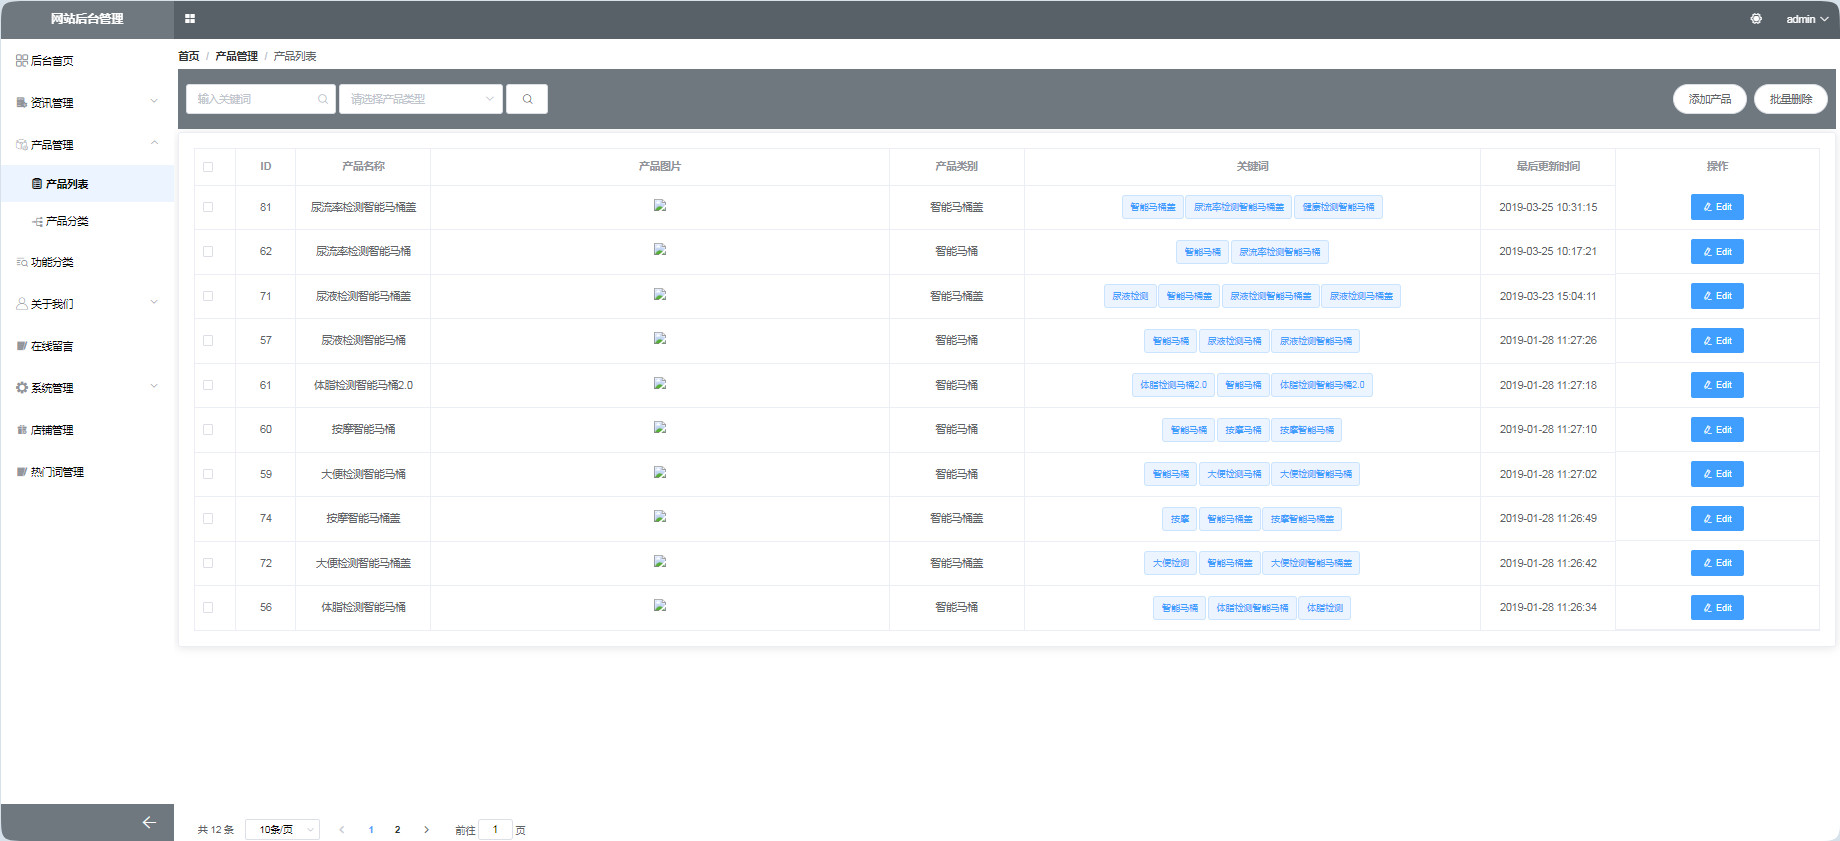The image size is (1840, 841).
Task: Click the magnifier search button
Action: (527, 99)
